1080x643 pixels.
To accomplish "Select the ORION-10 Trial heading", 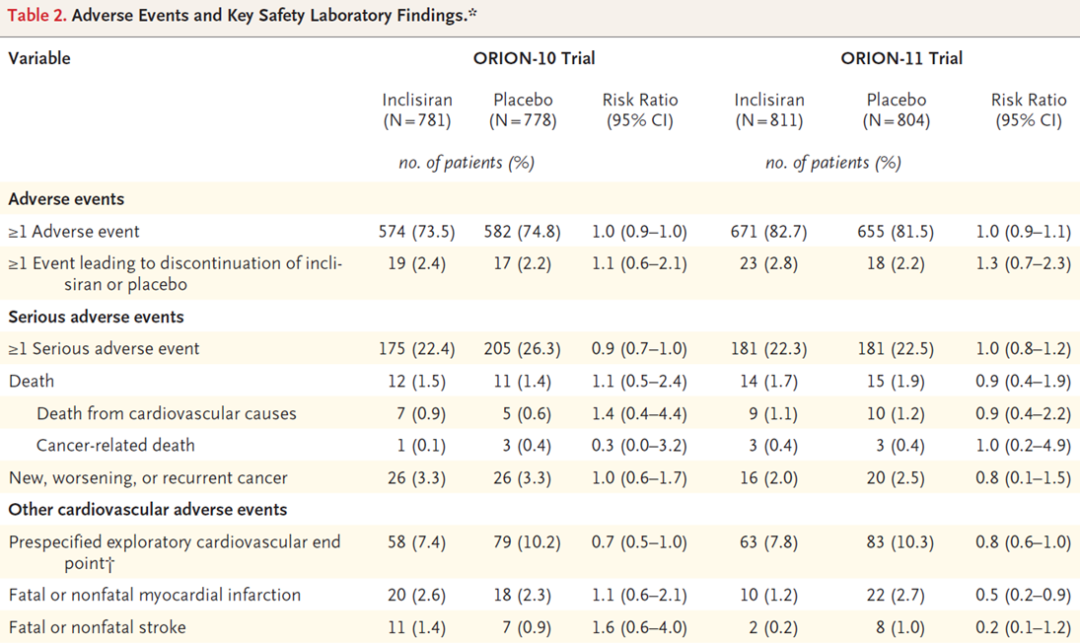I will [x=533, y=58].
